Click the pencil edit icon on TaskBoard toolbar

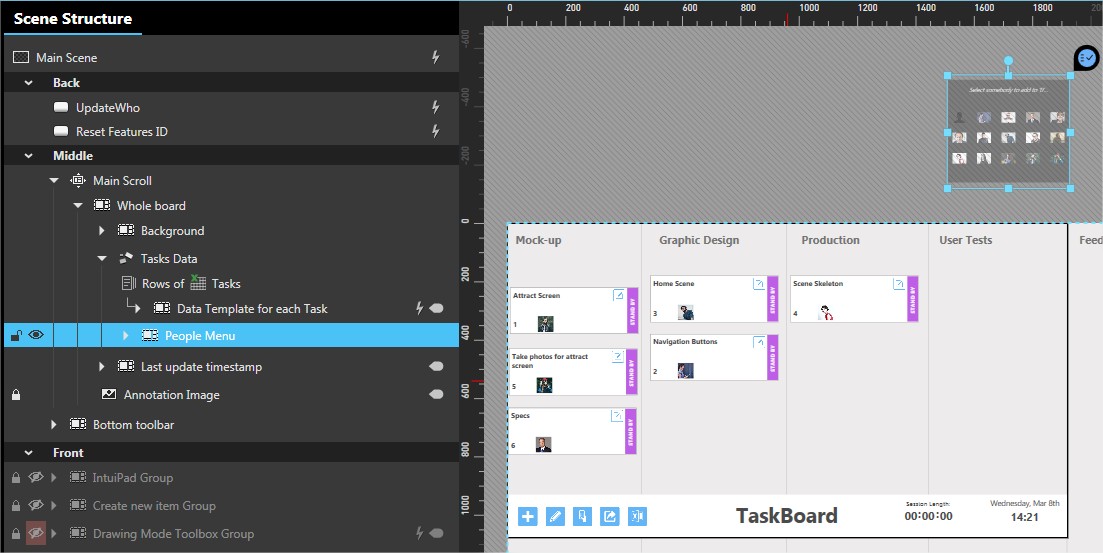555,516
